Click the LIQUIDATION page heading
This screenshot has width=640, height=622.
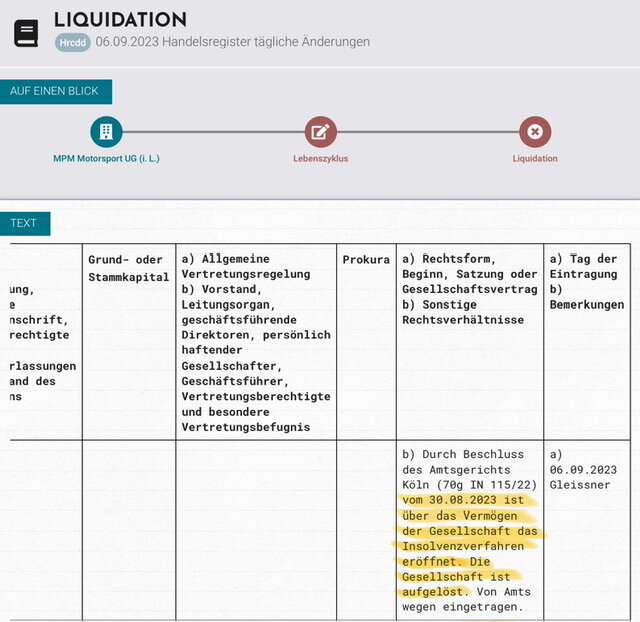point(120,19)
